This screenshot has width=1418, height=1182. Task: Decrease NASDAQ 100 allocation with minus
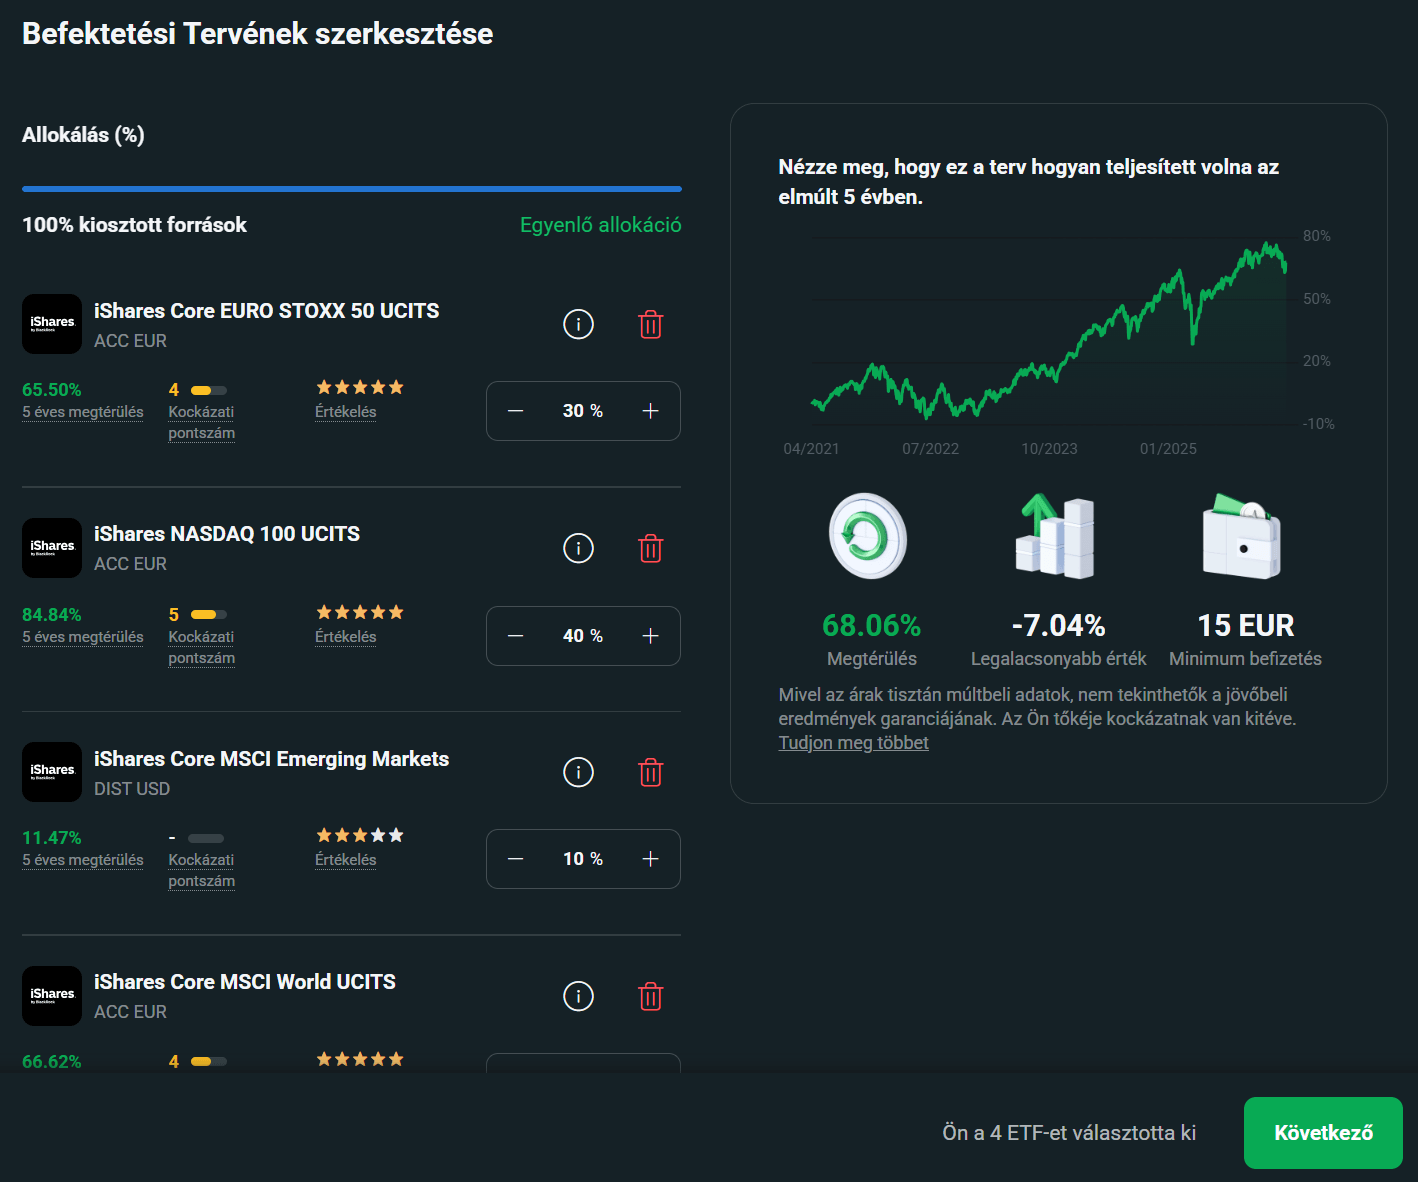[516, 636]
